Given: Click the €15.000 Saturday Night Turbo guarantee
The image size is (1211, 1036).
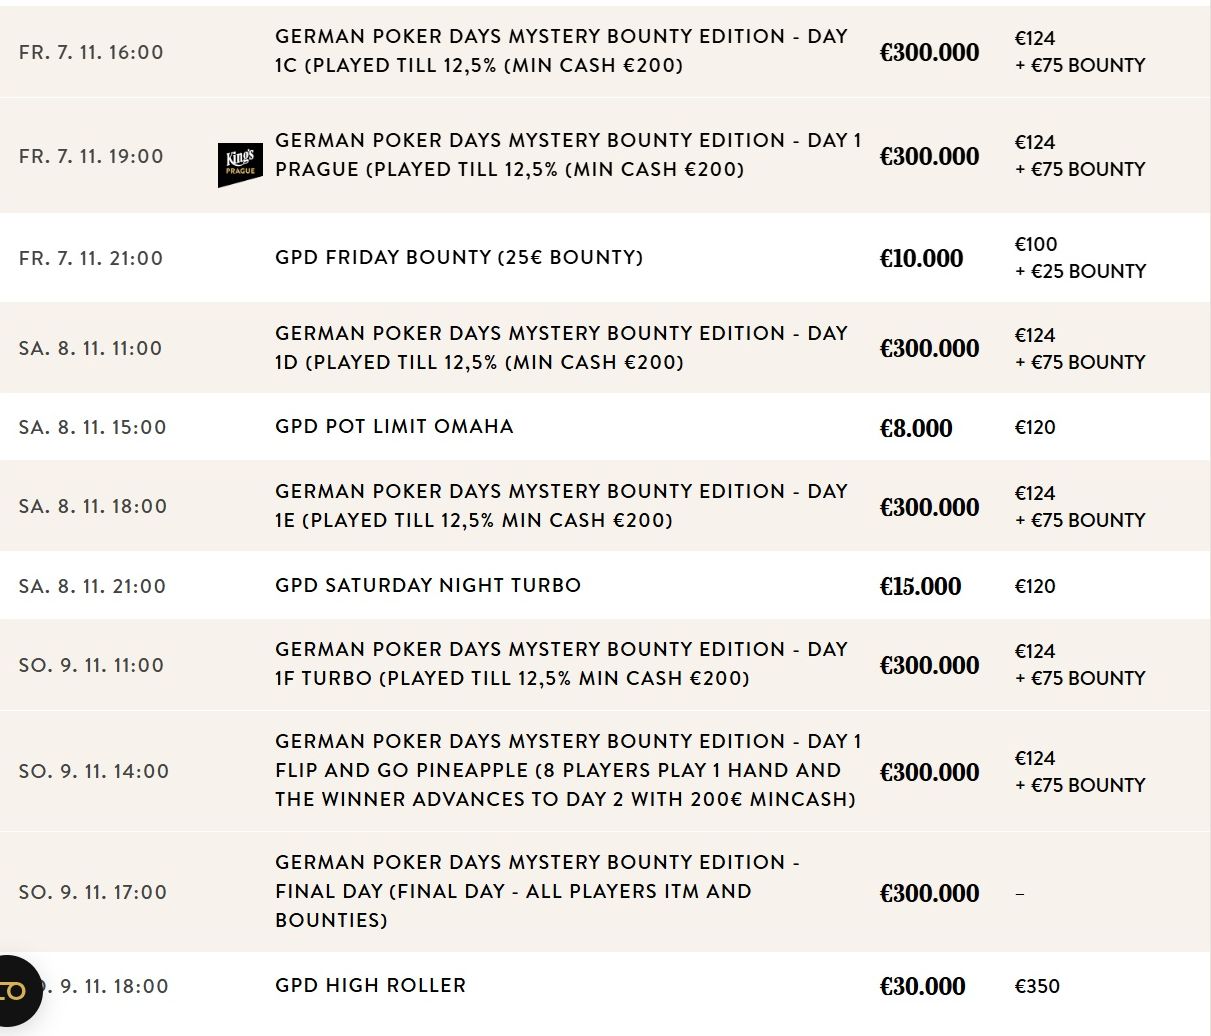Looking at the screenshot, I should click(x=920, y=587).
